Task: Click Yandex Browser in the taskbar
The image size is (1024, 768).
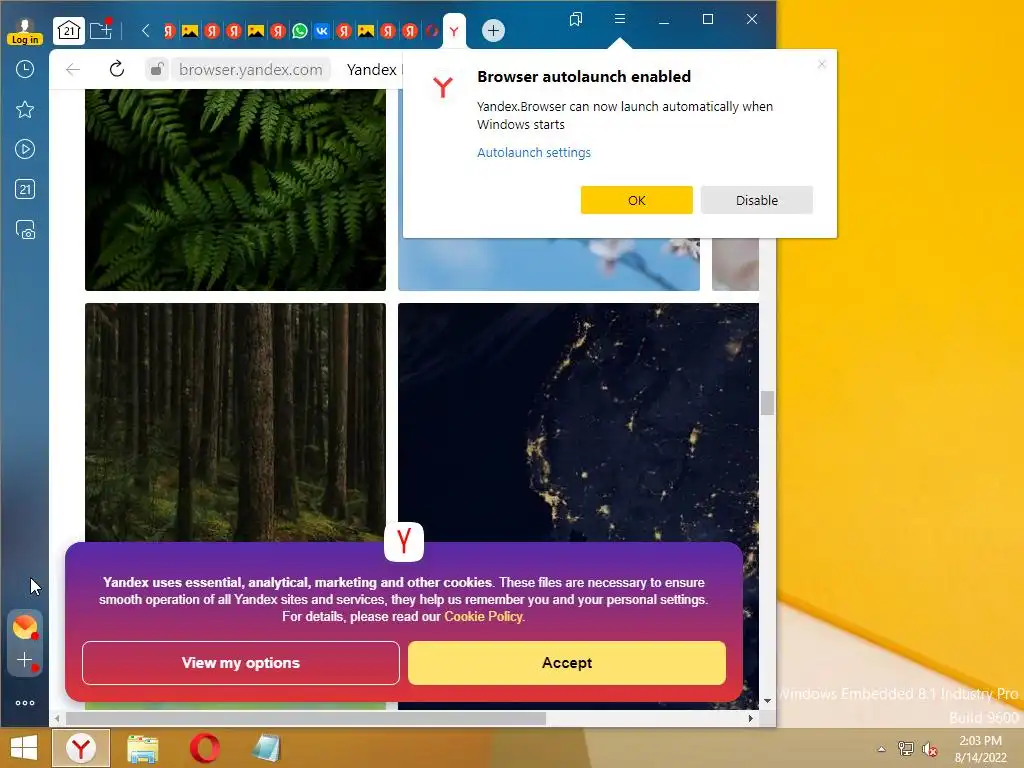Action: pos(81,748)
